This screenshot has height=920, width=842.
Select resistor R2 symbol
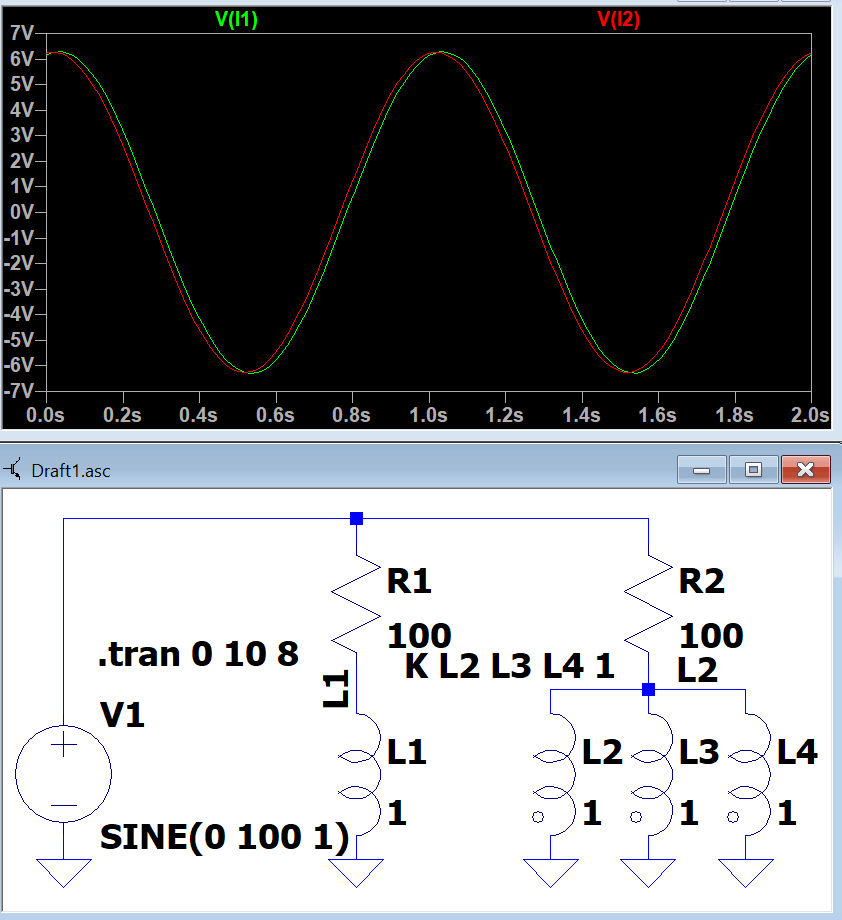click(648, 604)
